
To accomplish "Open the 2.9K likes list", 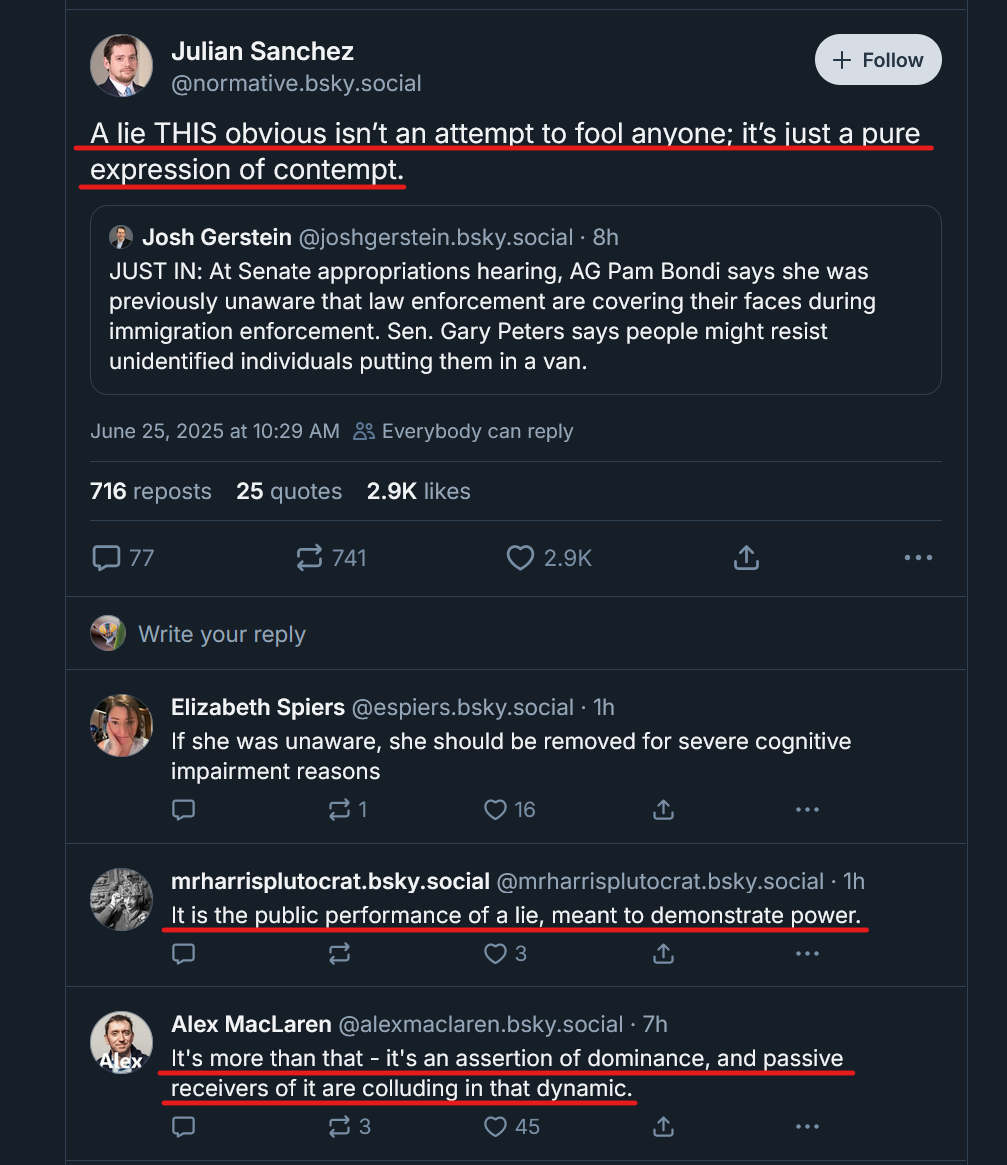I will tap(418, 491).
